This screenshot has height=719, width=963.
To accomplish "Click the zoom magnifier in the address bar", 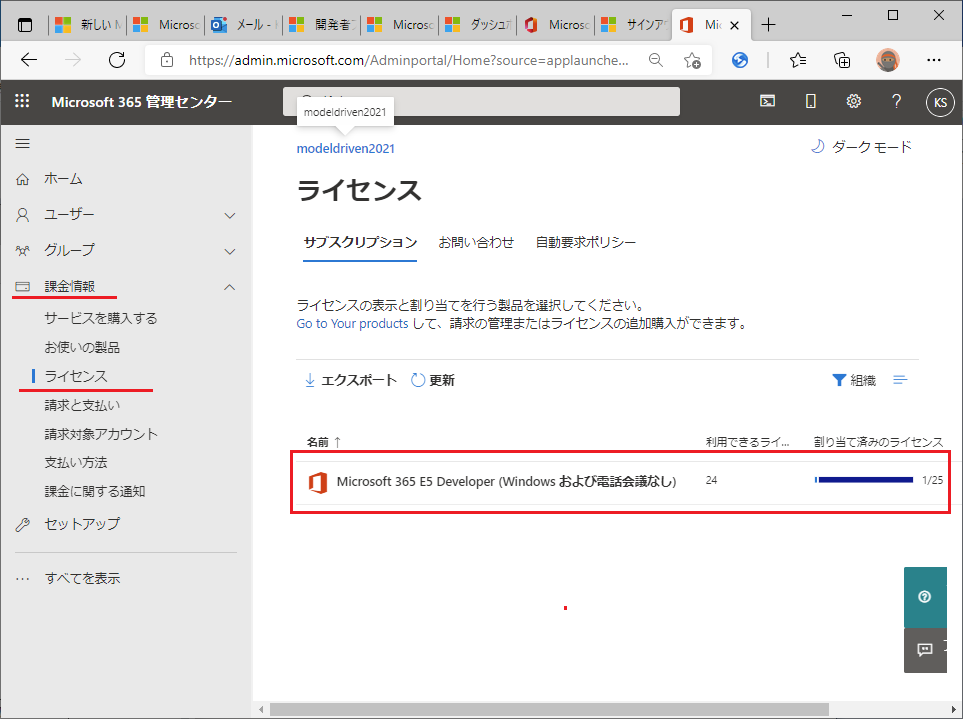I will tap(656, 60).
